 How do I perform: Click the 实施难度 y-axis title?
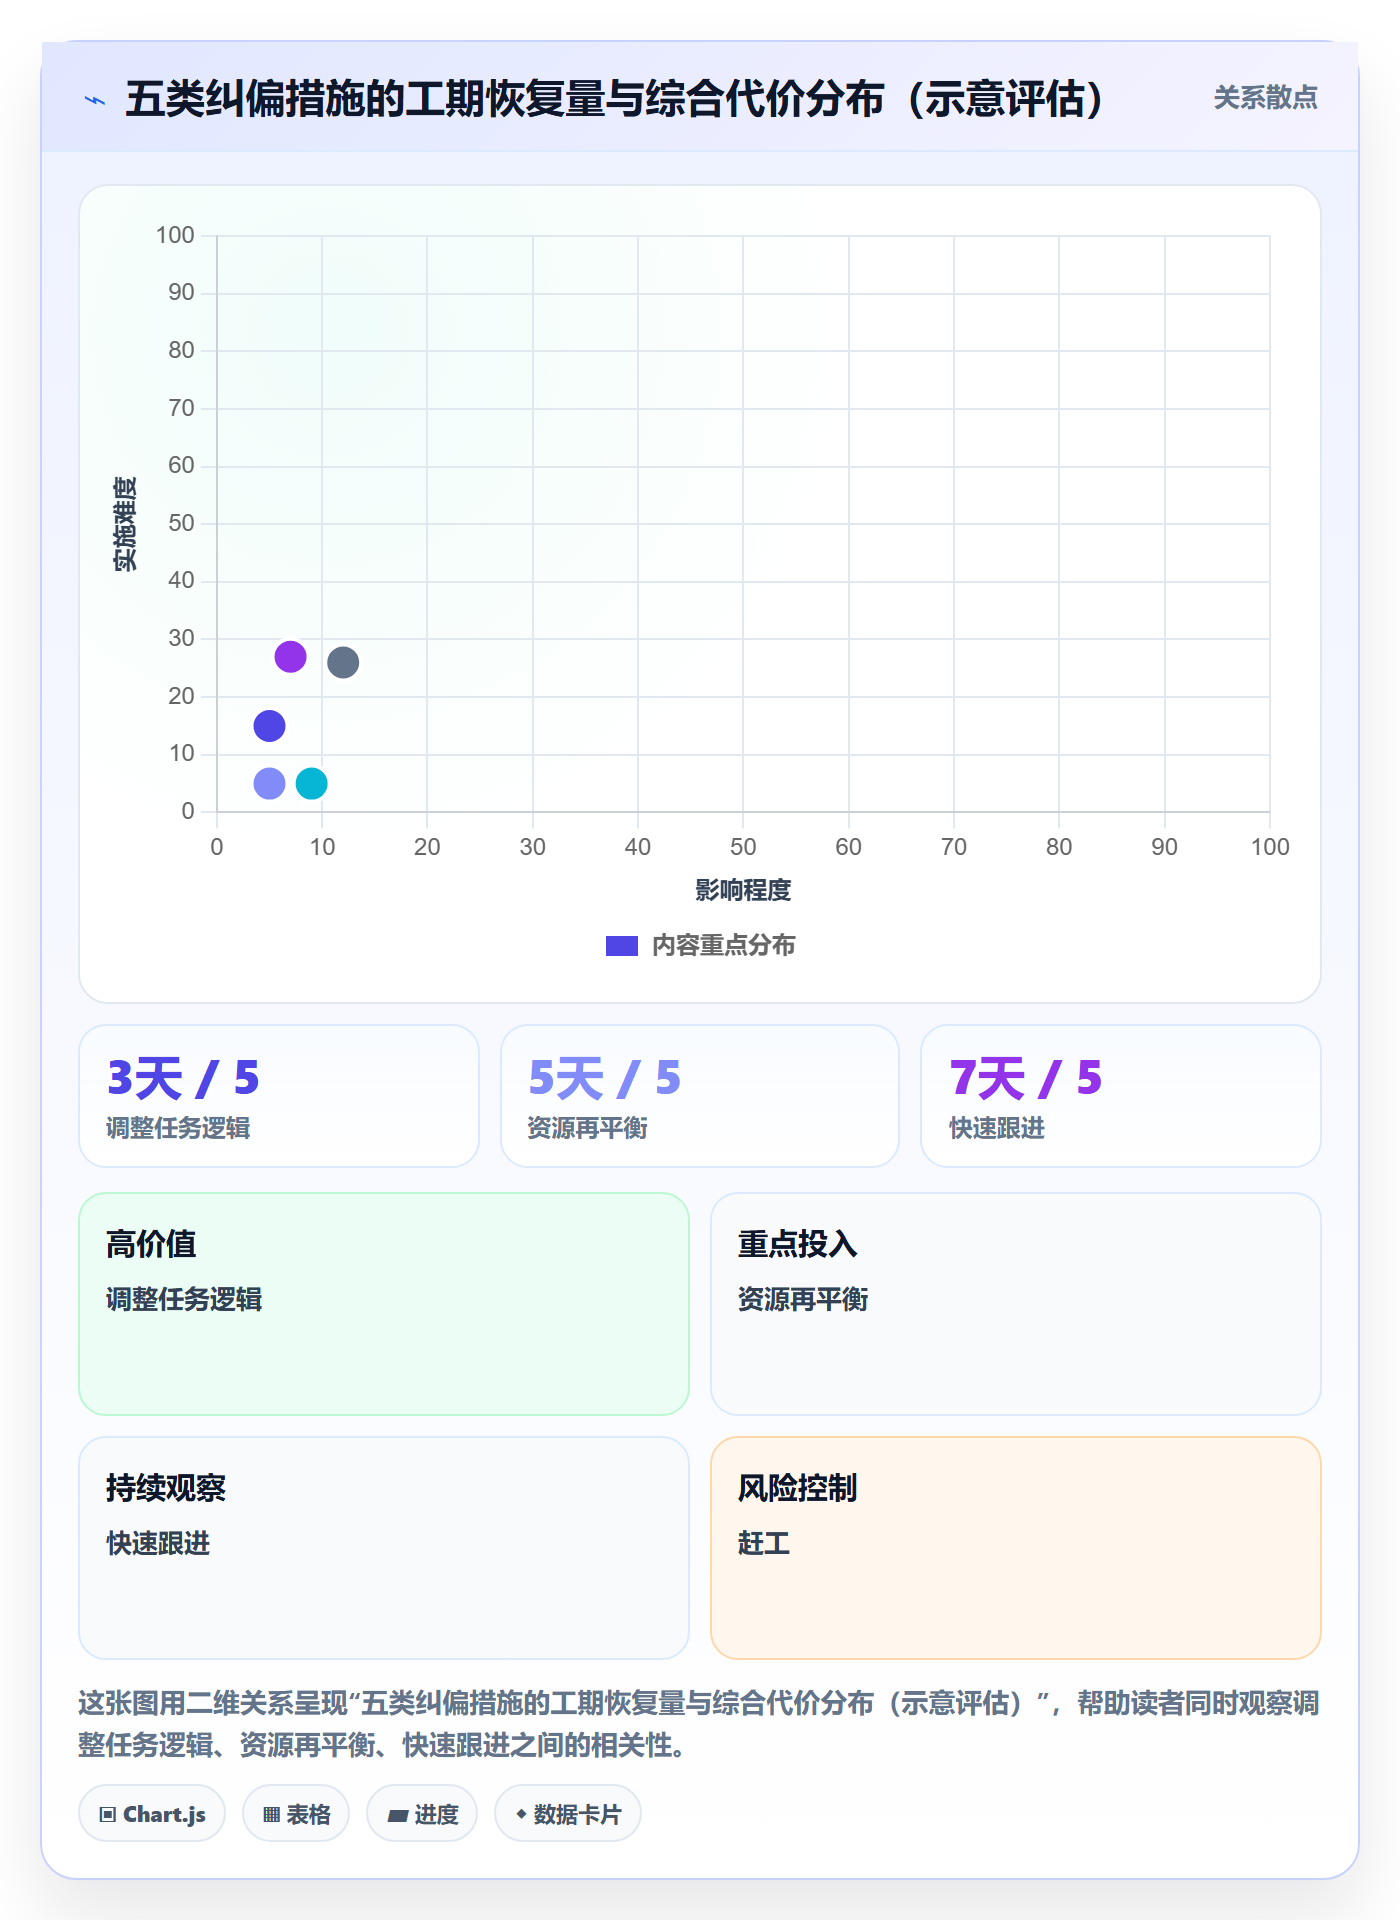[125, 524]
